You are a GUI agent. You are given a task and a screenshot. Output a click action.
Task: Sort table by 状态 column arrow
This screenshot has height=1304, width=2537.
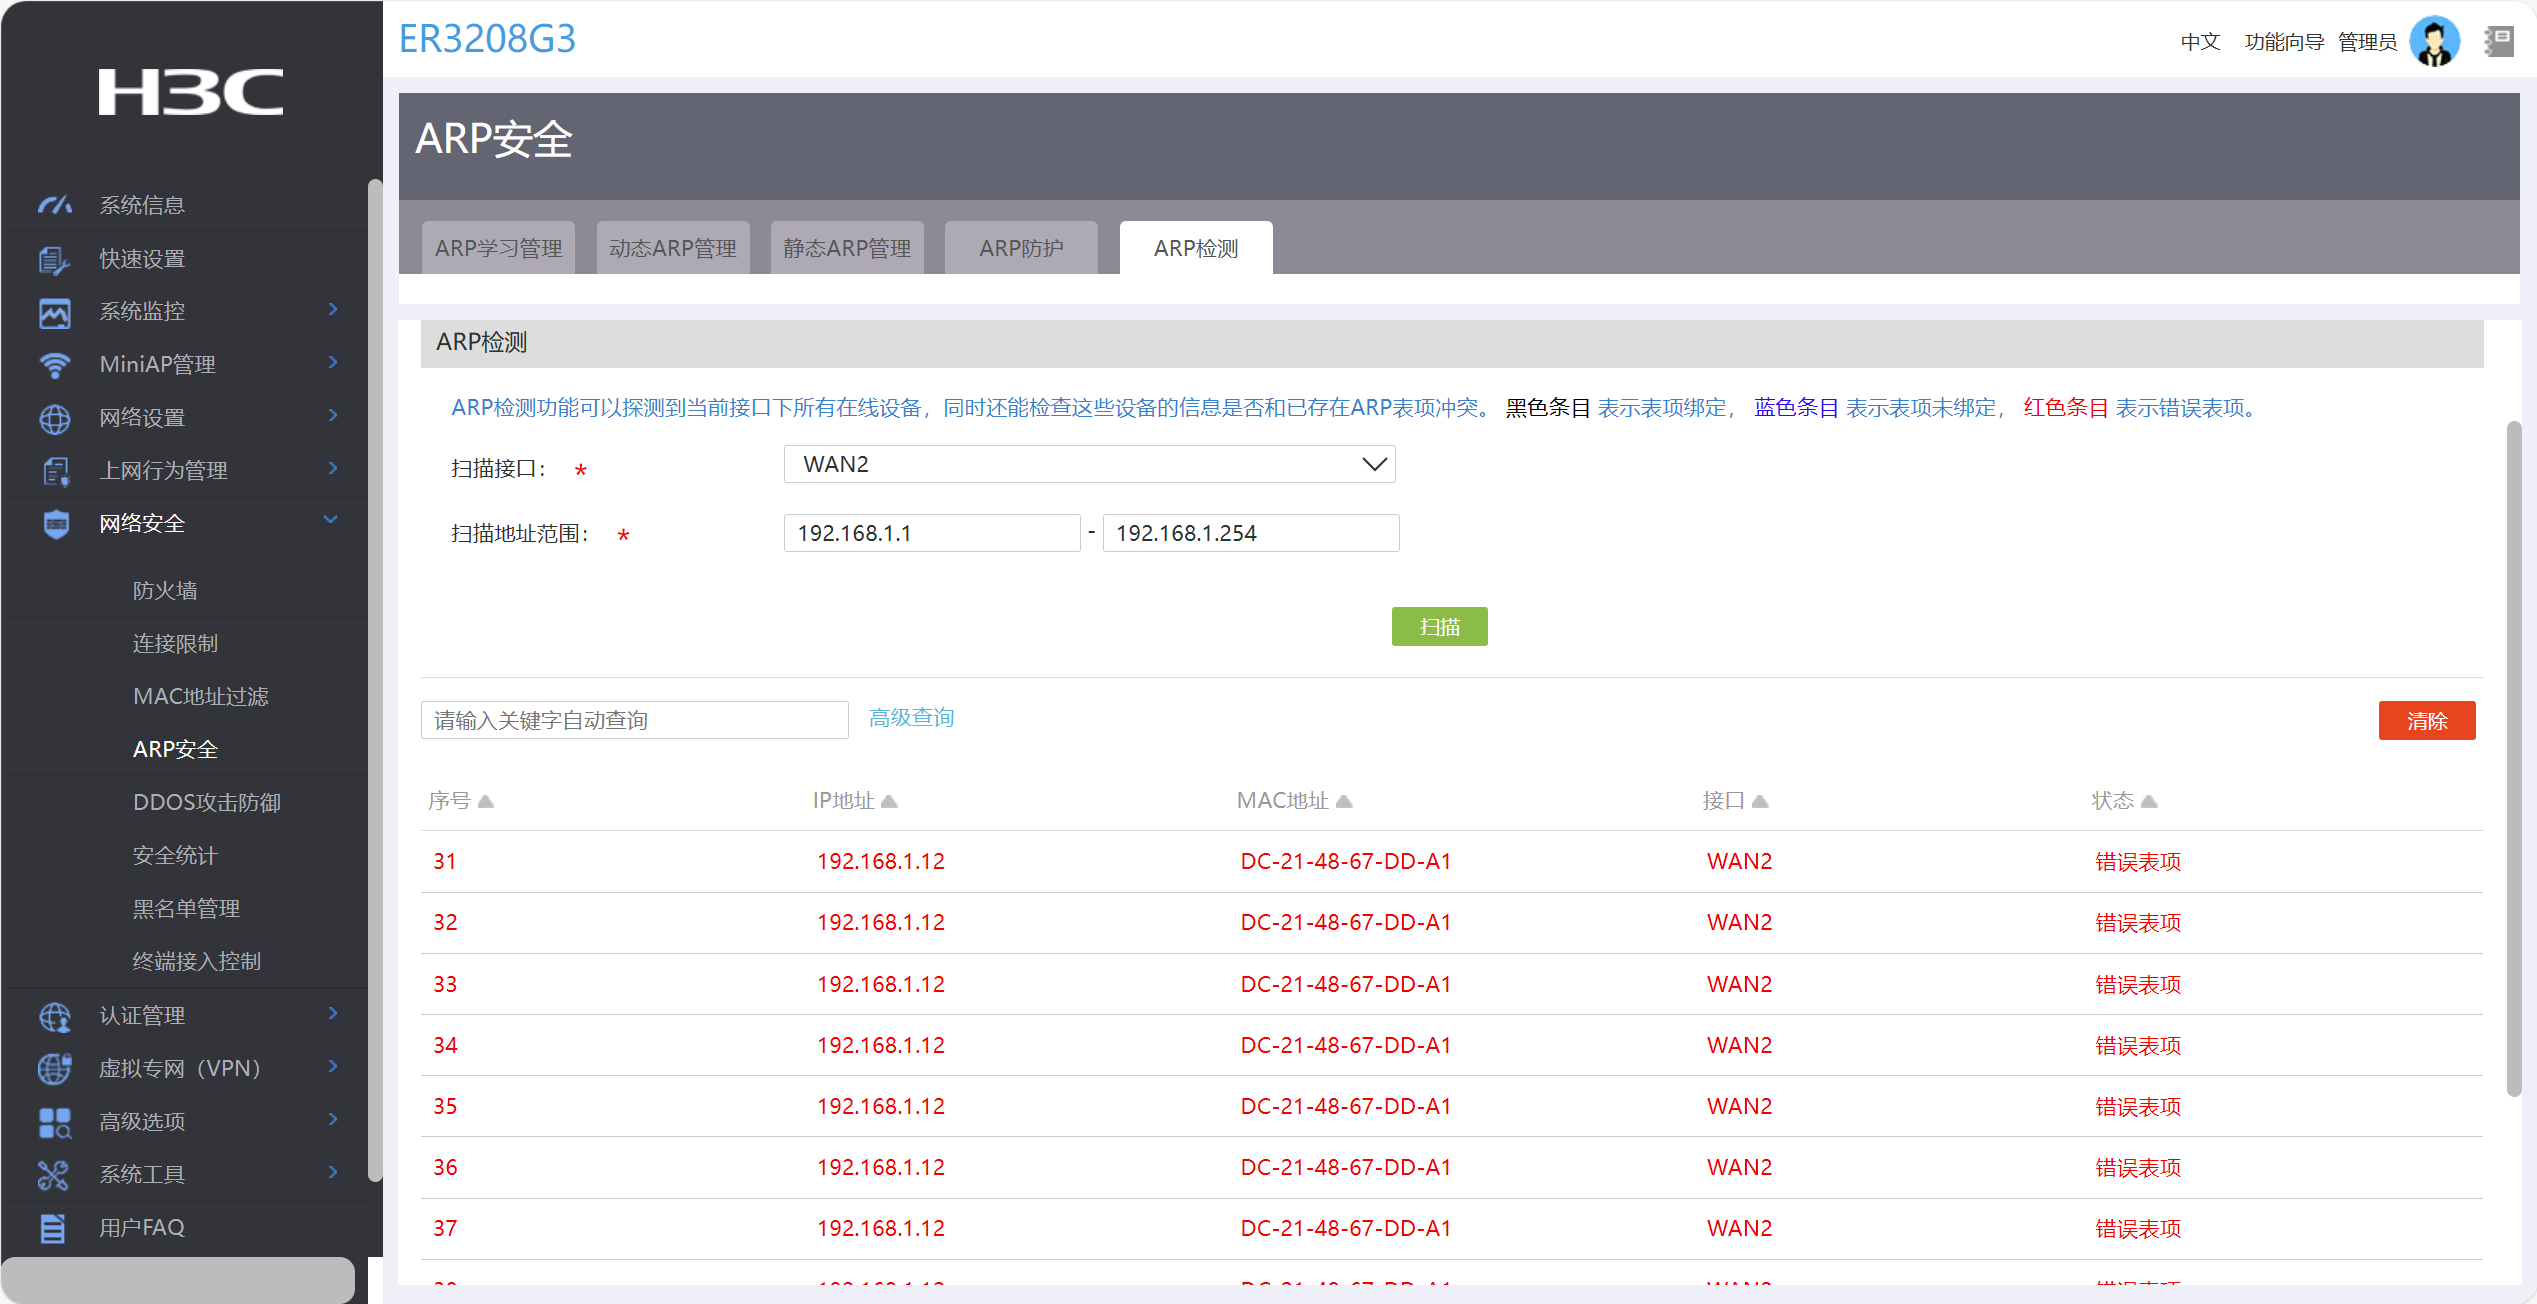[x=2149, y=801]
